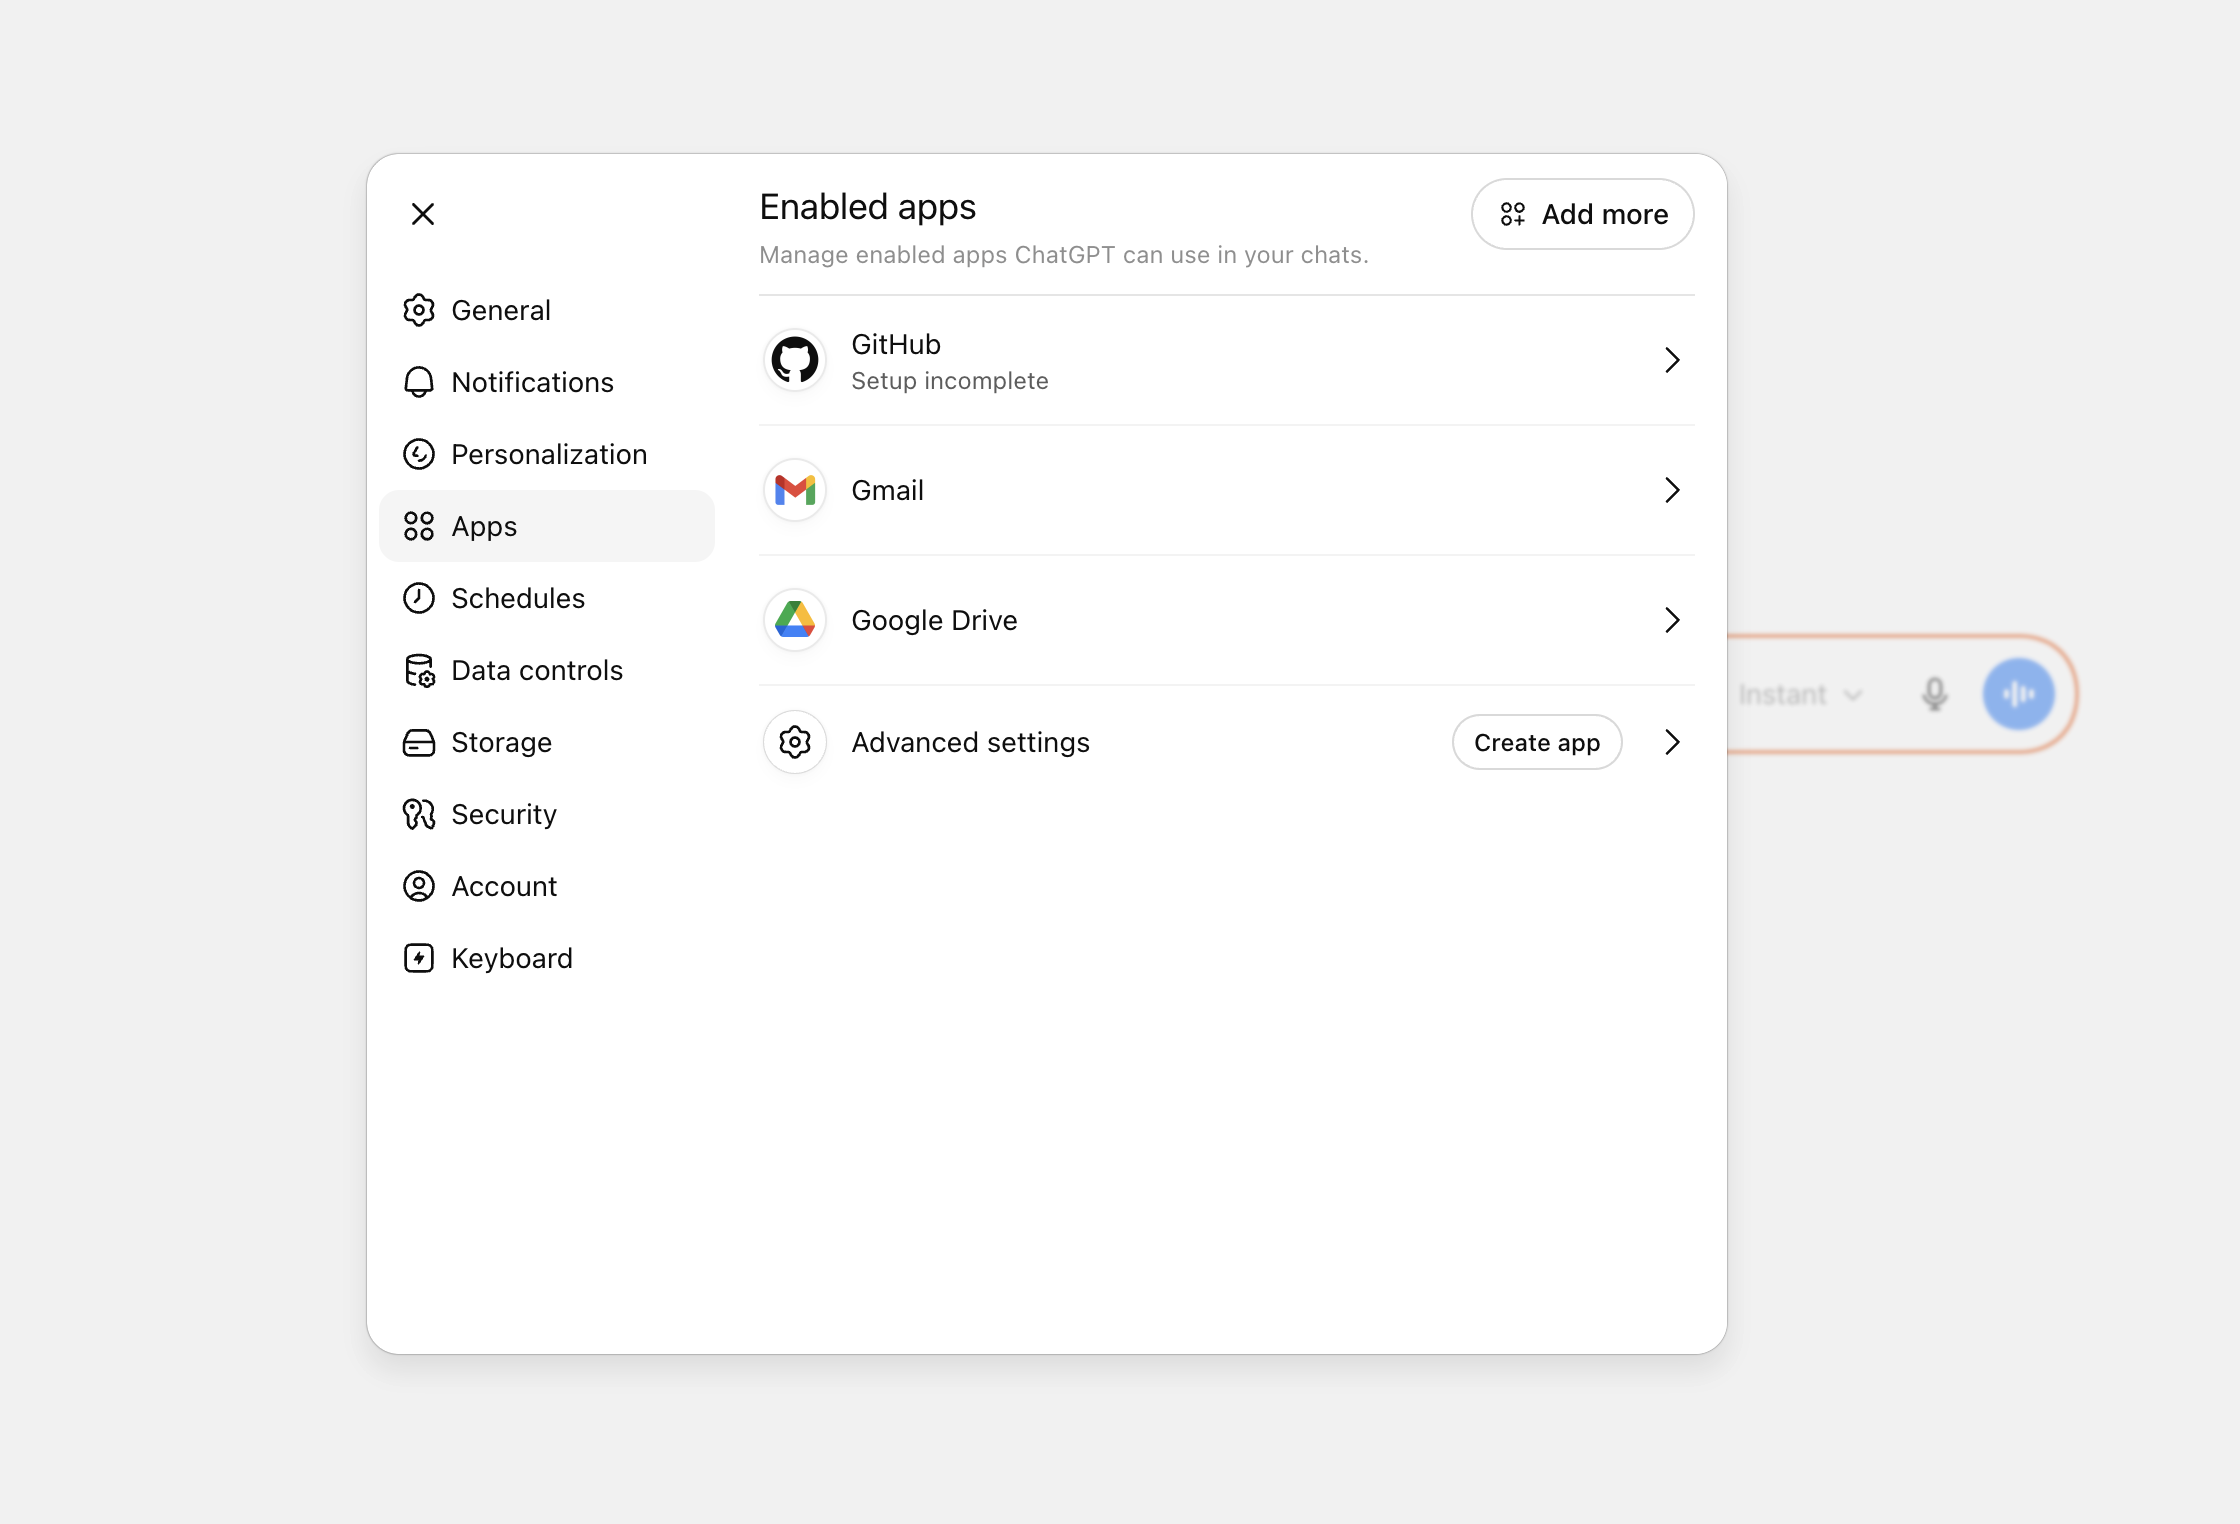
Task: Open the Storage drive icon
Action: tap(419, 742)
